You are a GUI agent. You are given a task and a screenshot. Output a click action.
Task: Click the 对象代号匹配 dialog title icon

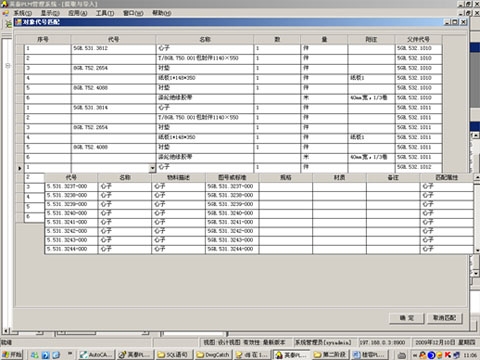point(18,22)
